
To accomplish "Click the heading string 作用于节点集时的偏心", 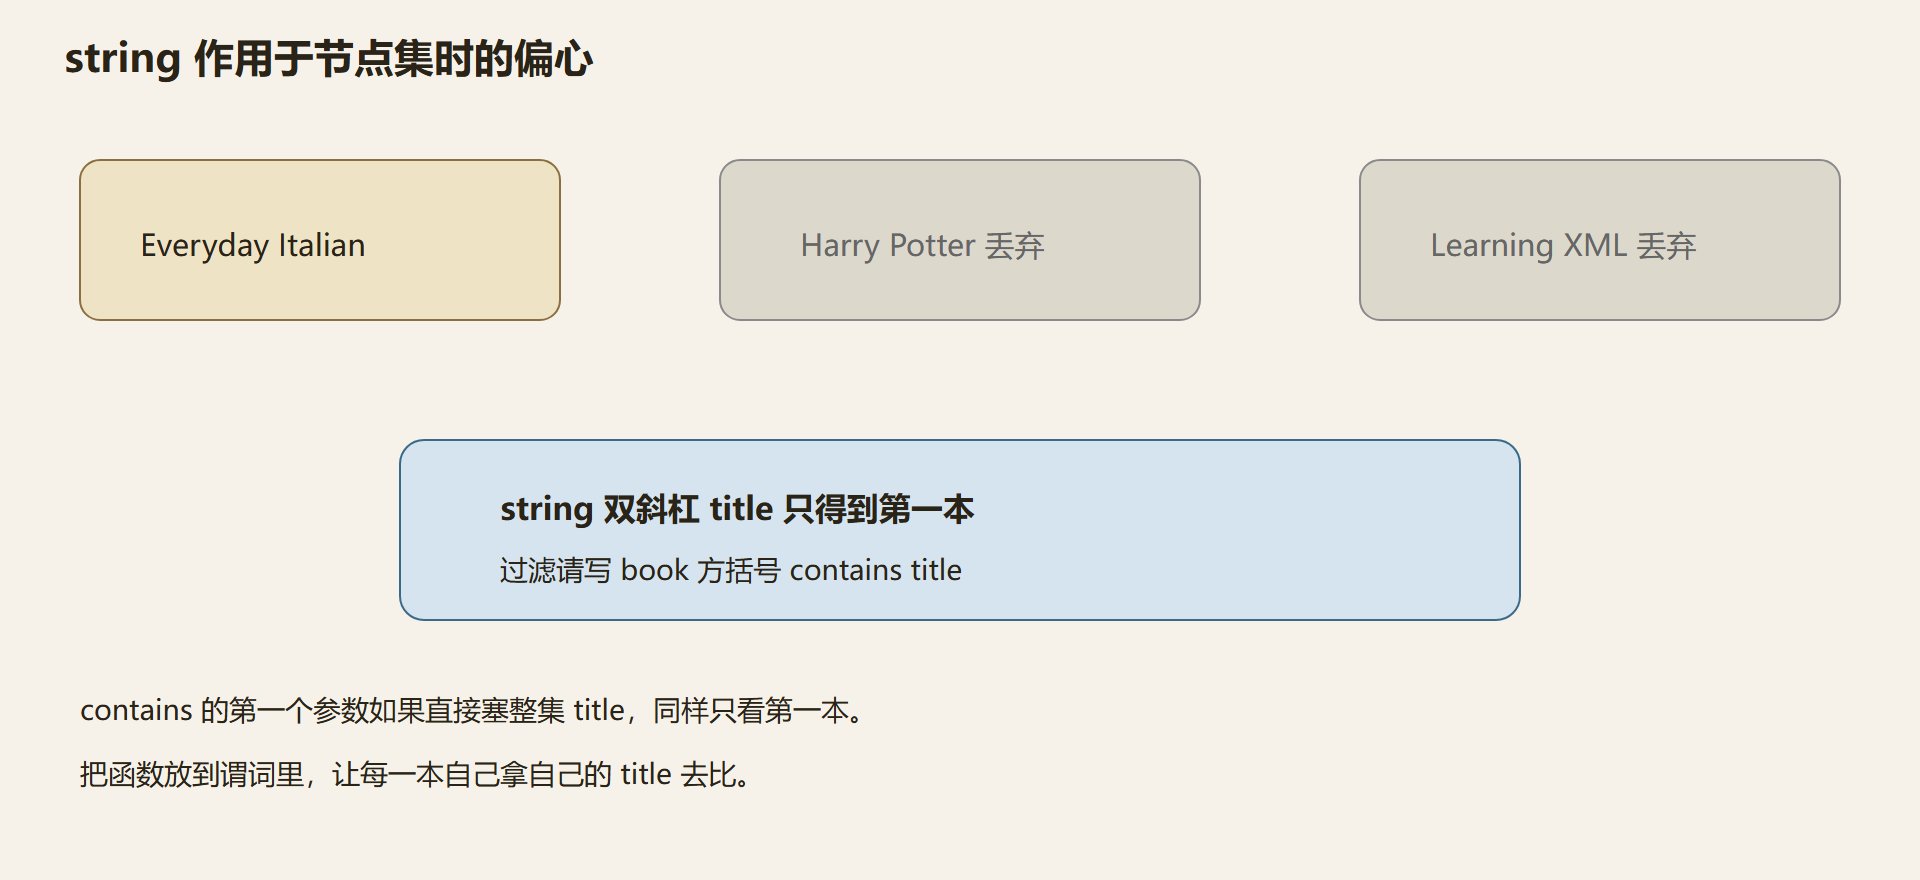I will coord(329,59).
